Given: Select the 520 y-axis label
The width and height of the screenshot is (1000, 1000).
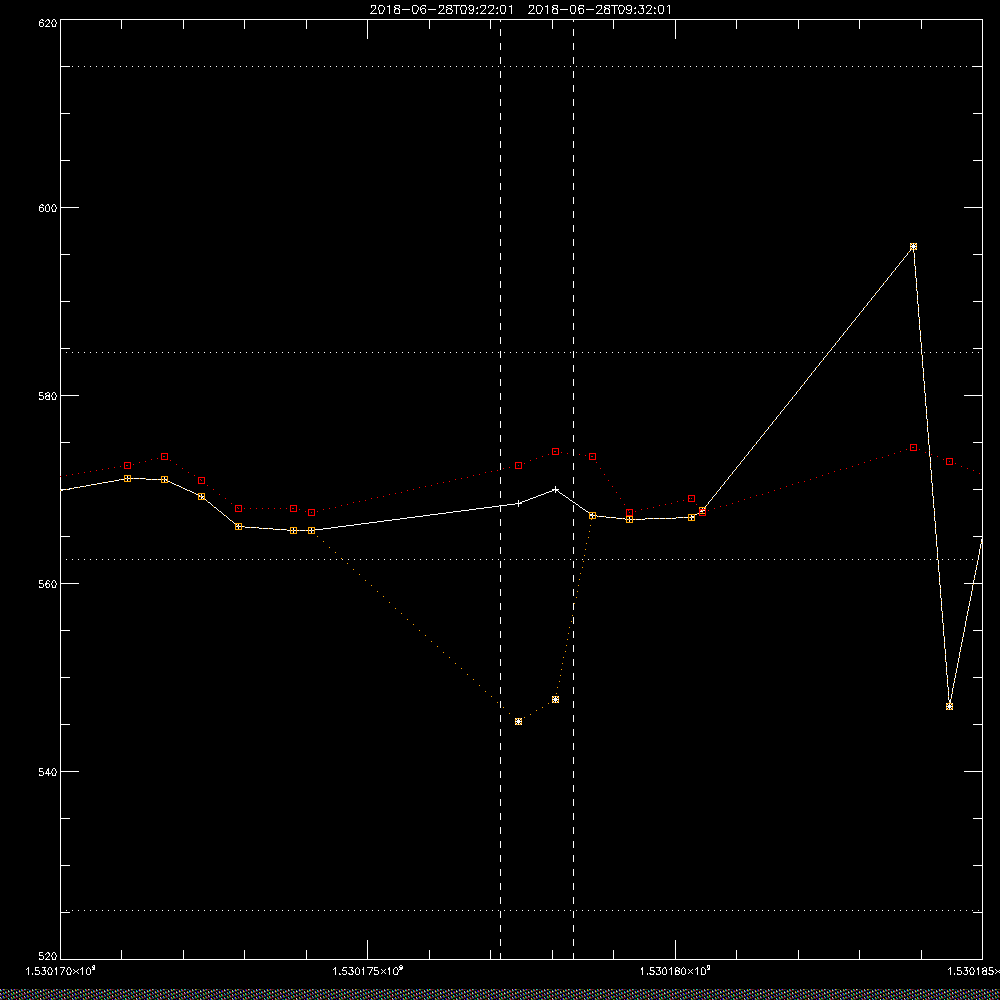Looking at the screenshot, I should pos(48,956).
